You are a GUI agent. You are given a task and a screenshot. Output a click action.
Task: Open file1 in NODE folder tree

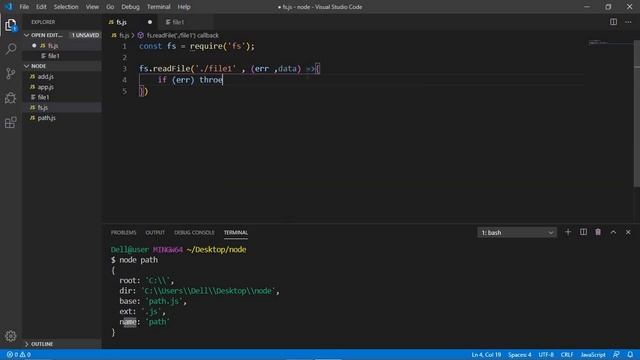43,97
